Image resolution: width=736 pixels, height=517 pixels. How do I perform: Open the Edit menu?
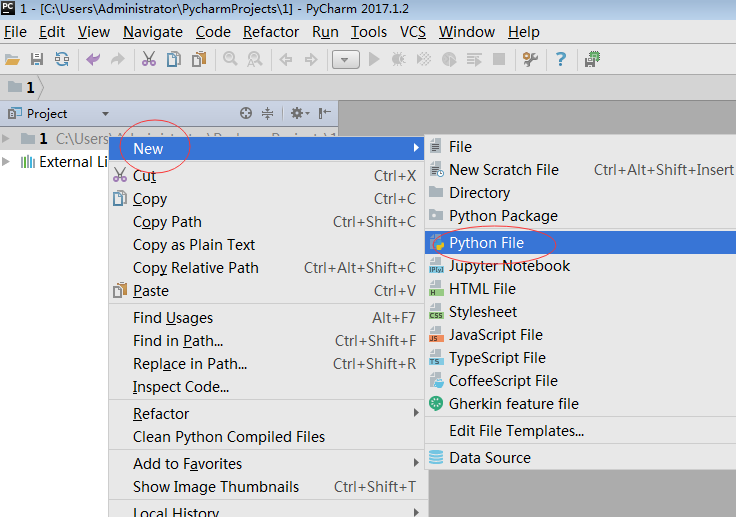52,32
